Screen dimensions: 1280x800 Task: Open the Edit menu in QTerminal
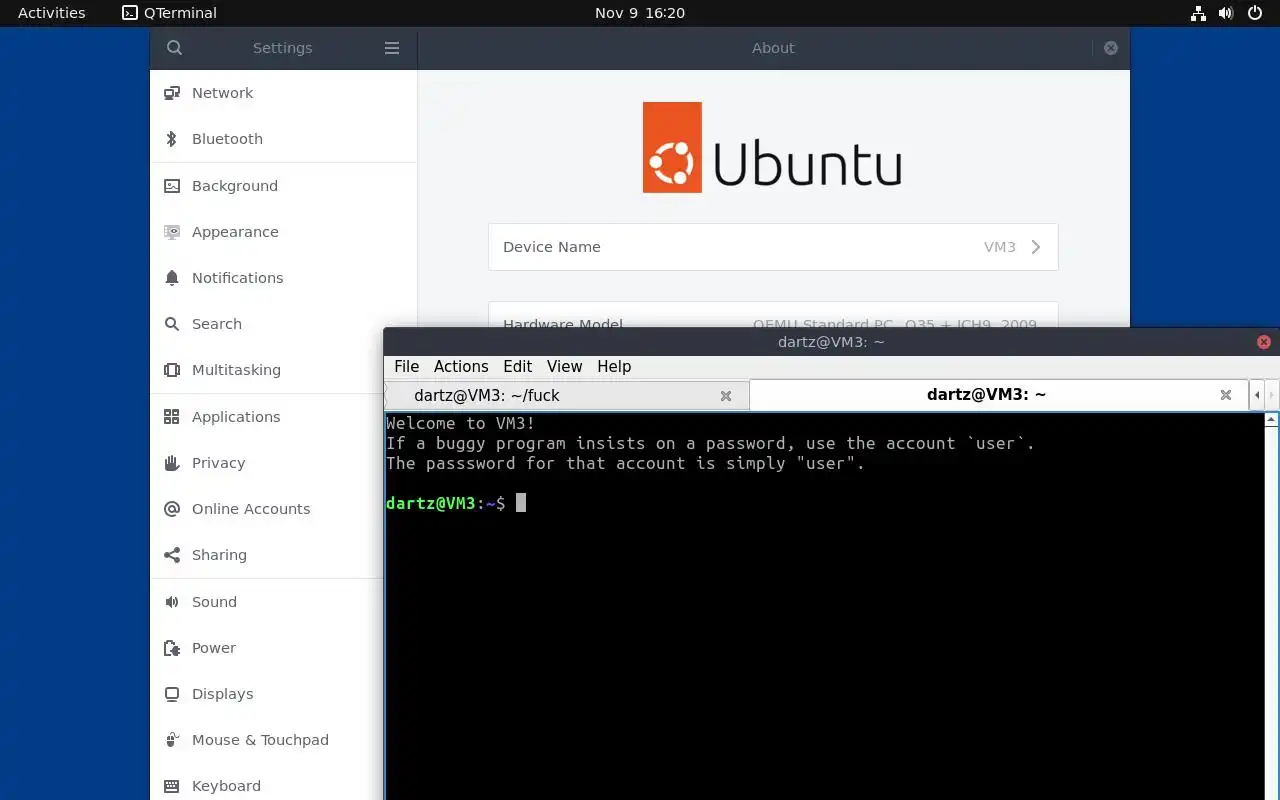click(x=518, y=367)
